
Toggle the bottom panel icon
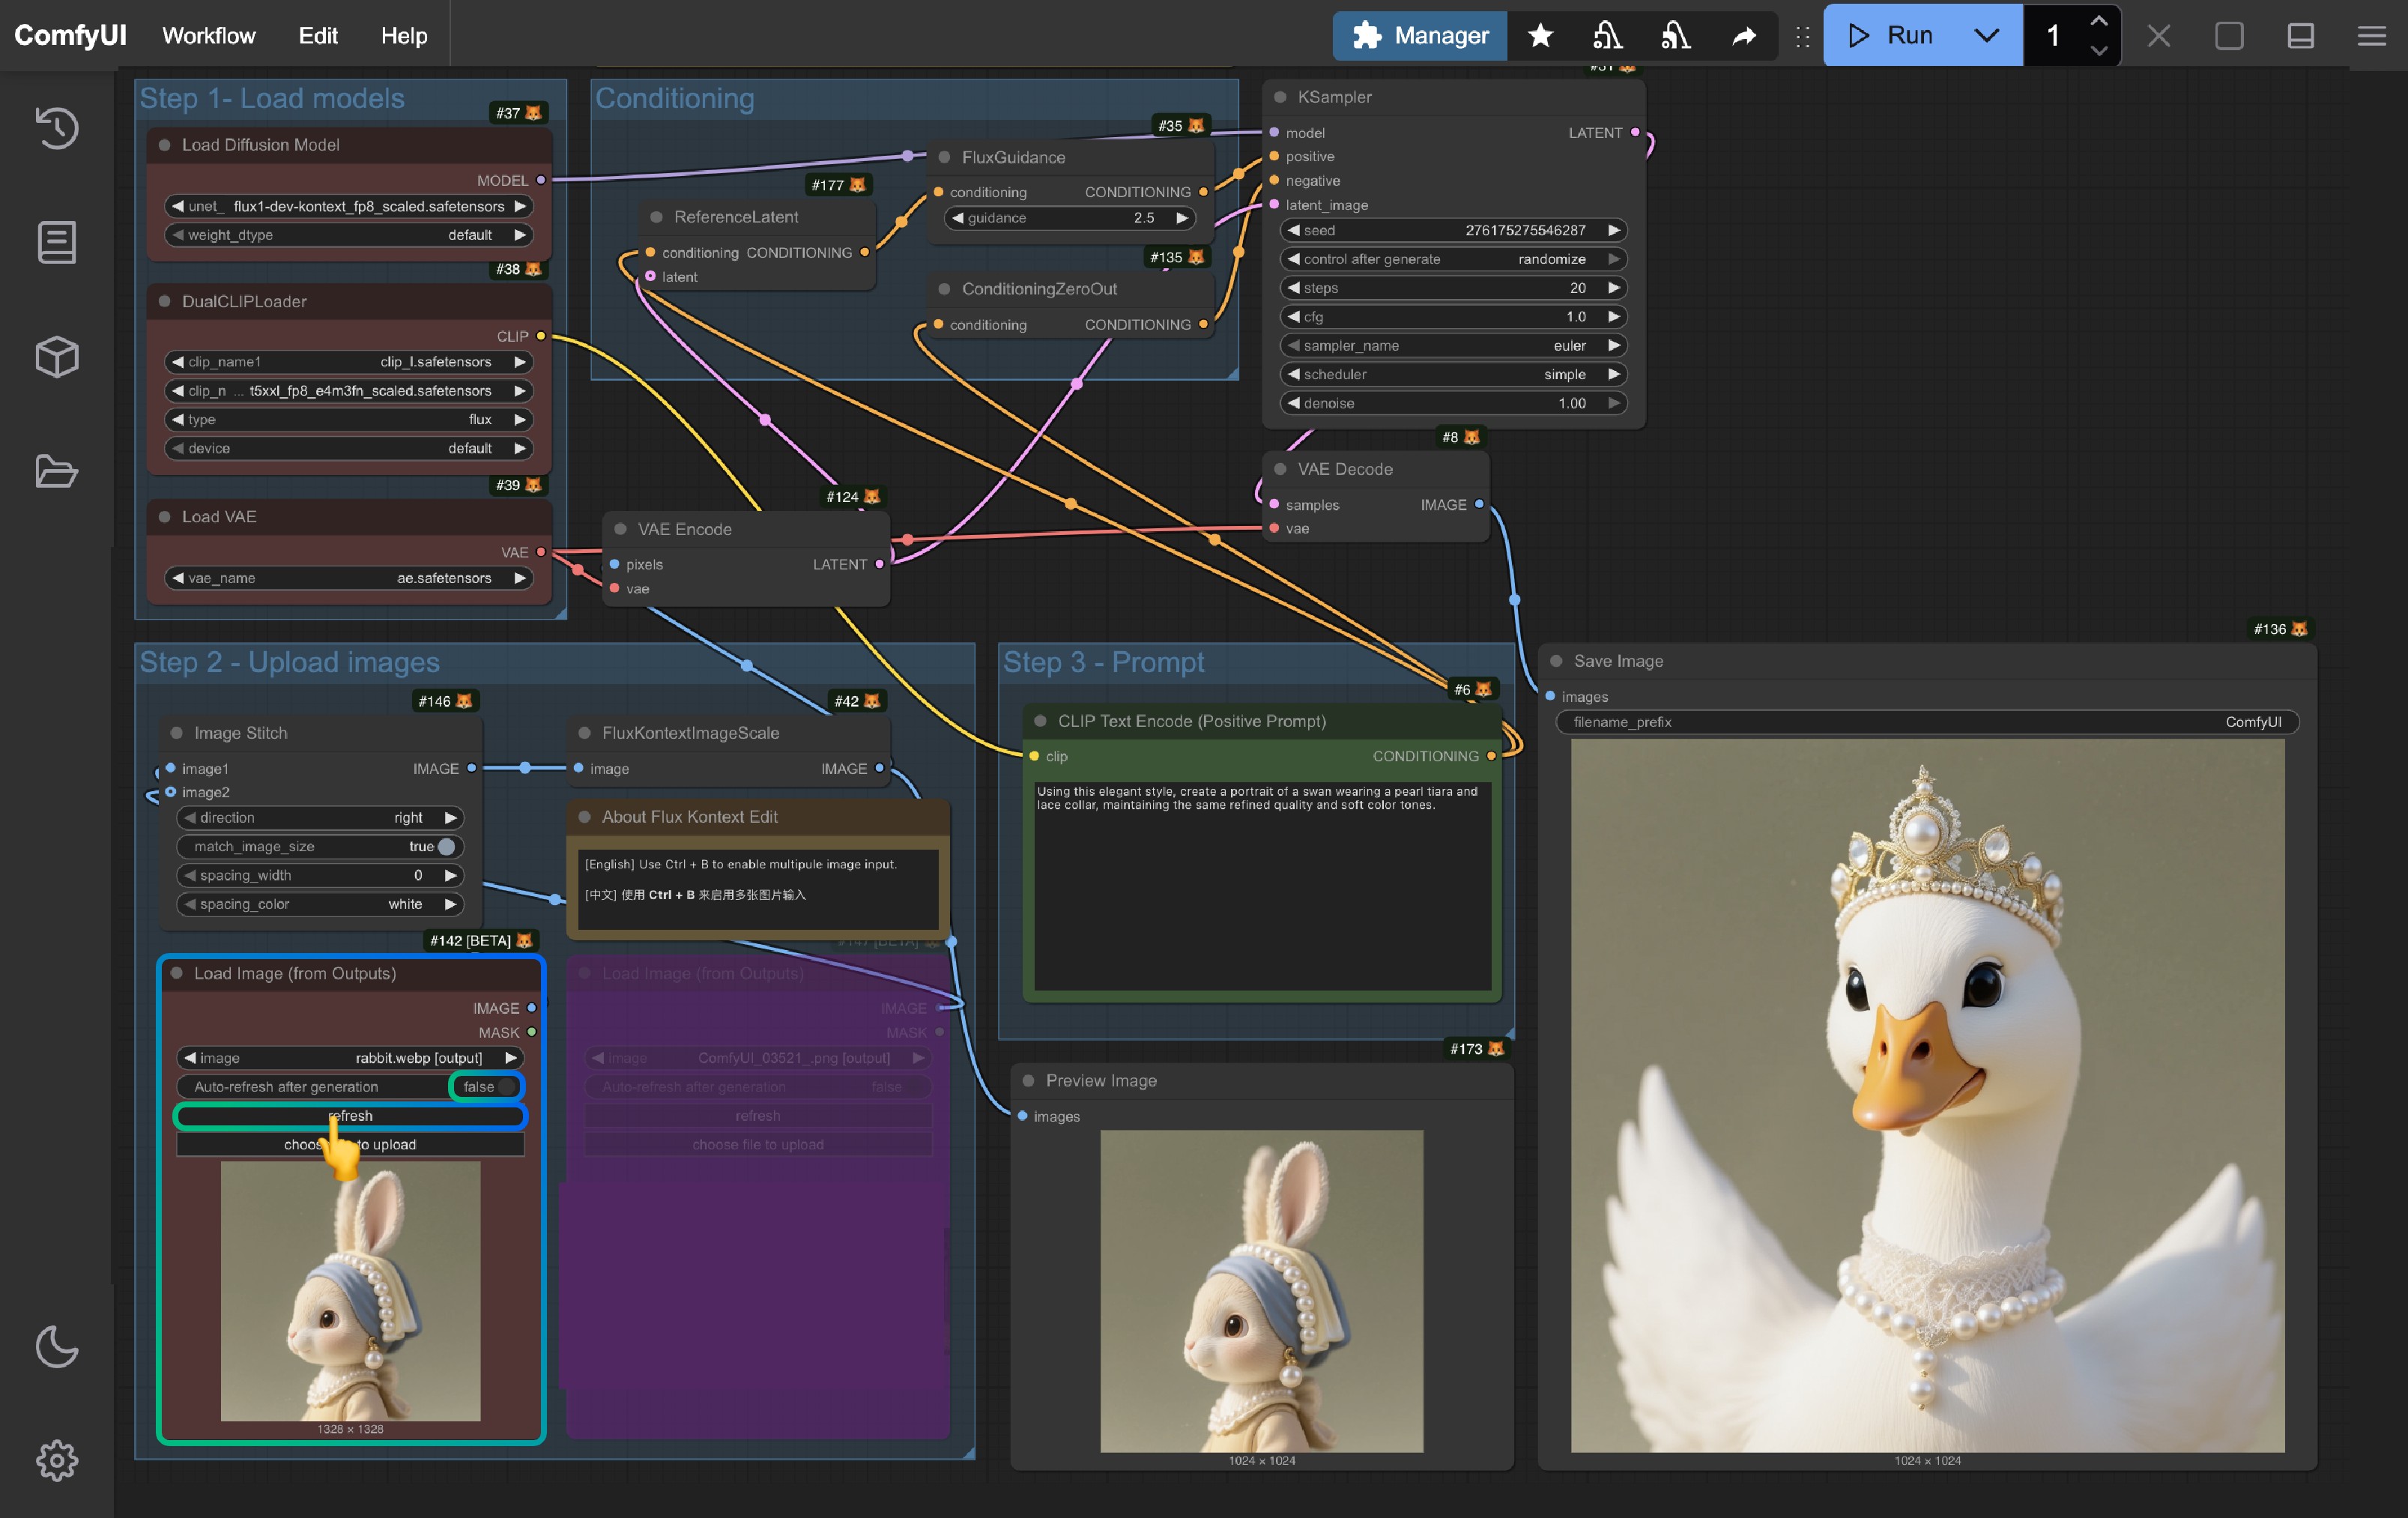pyautogui.click(x=2301, y=36)
